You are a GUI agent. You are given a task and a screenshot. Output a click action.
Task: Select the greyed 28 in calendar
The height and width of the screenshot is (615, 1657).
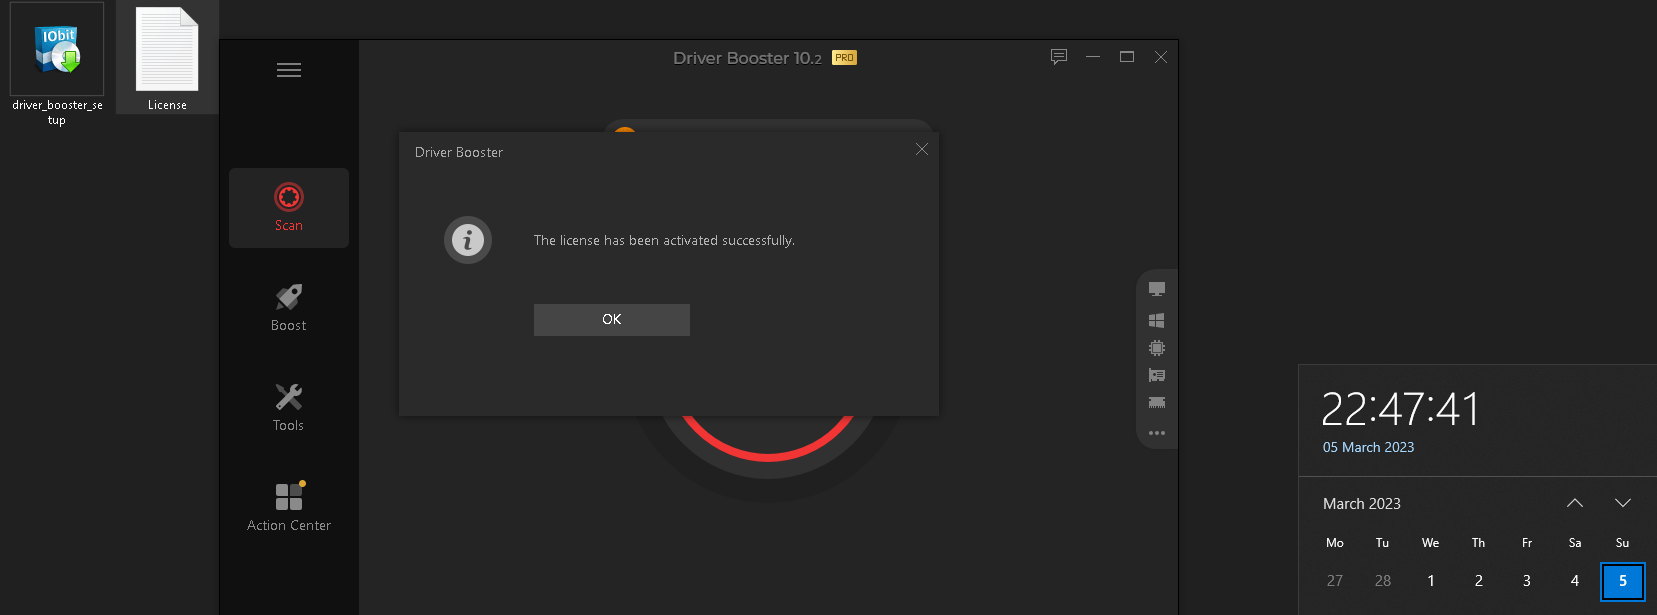click(x=1383, y=581)
